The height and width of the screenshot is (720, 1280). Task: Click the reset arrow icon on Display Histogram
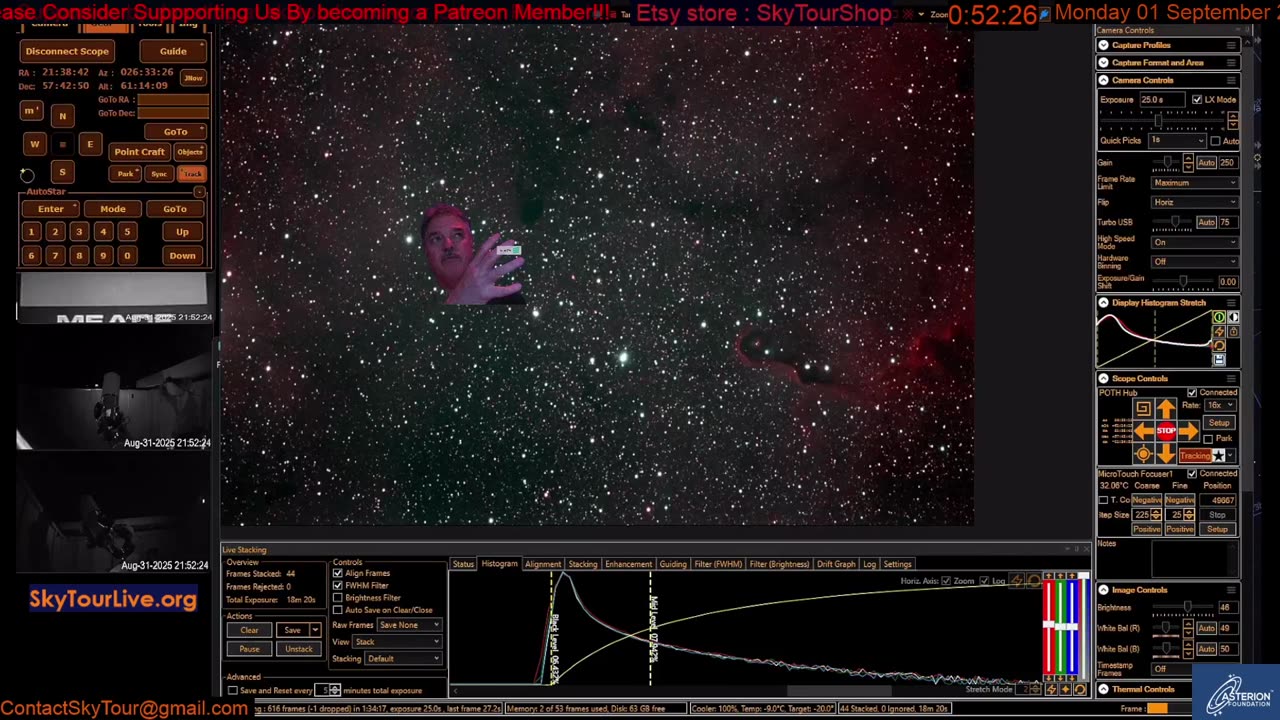[x=1219, y=345]
